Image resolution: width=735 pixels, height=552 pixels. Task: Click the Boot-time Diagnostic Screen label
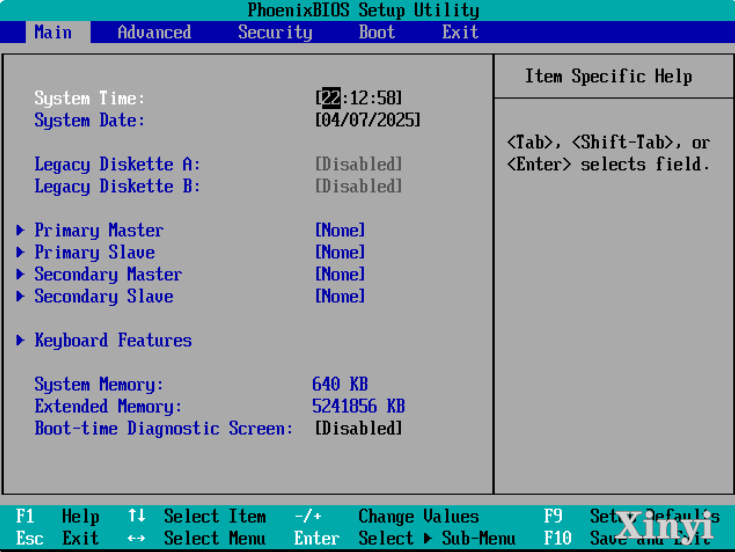[x=164, y=428]
